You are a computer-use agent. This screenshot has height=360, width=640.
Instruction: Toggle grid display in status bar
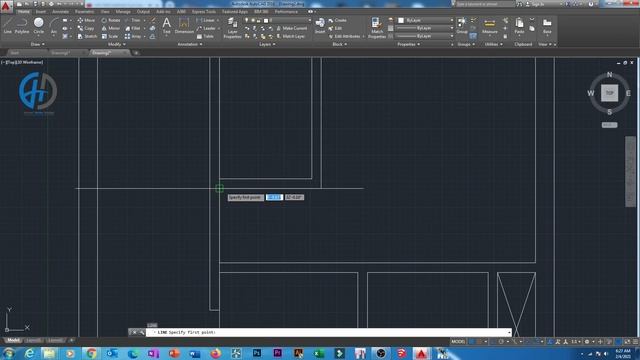point(472,342)
